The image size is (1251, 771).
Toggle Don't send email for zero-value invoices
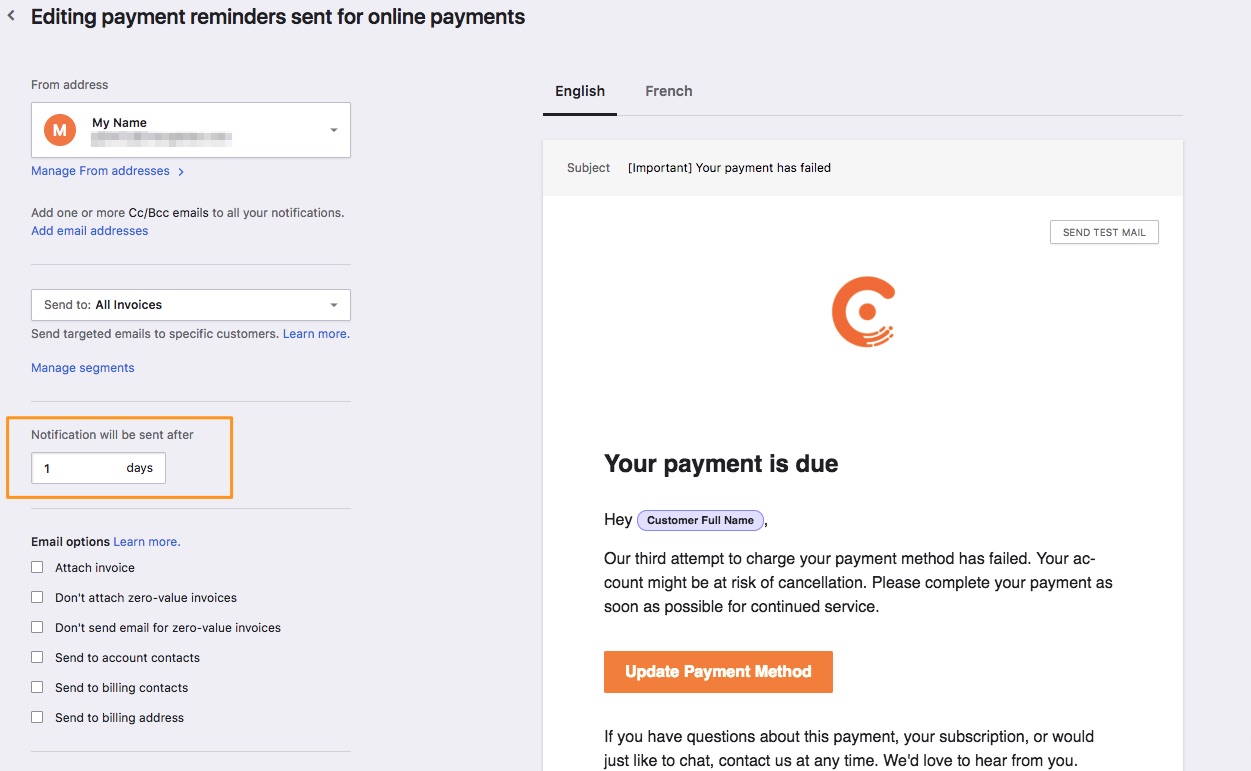tap(37, 627)
